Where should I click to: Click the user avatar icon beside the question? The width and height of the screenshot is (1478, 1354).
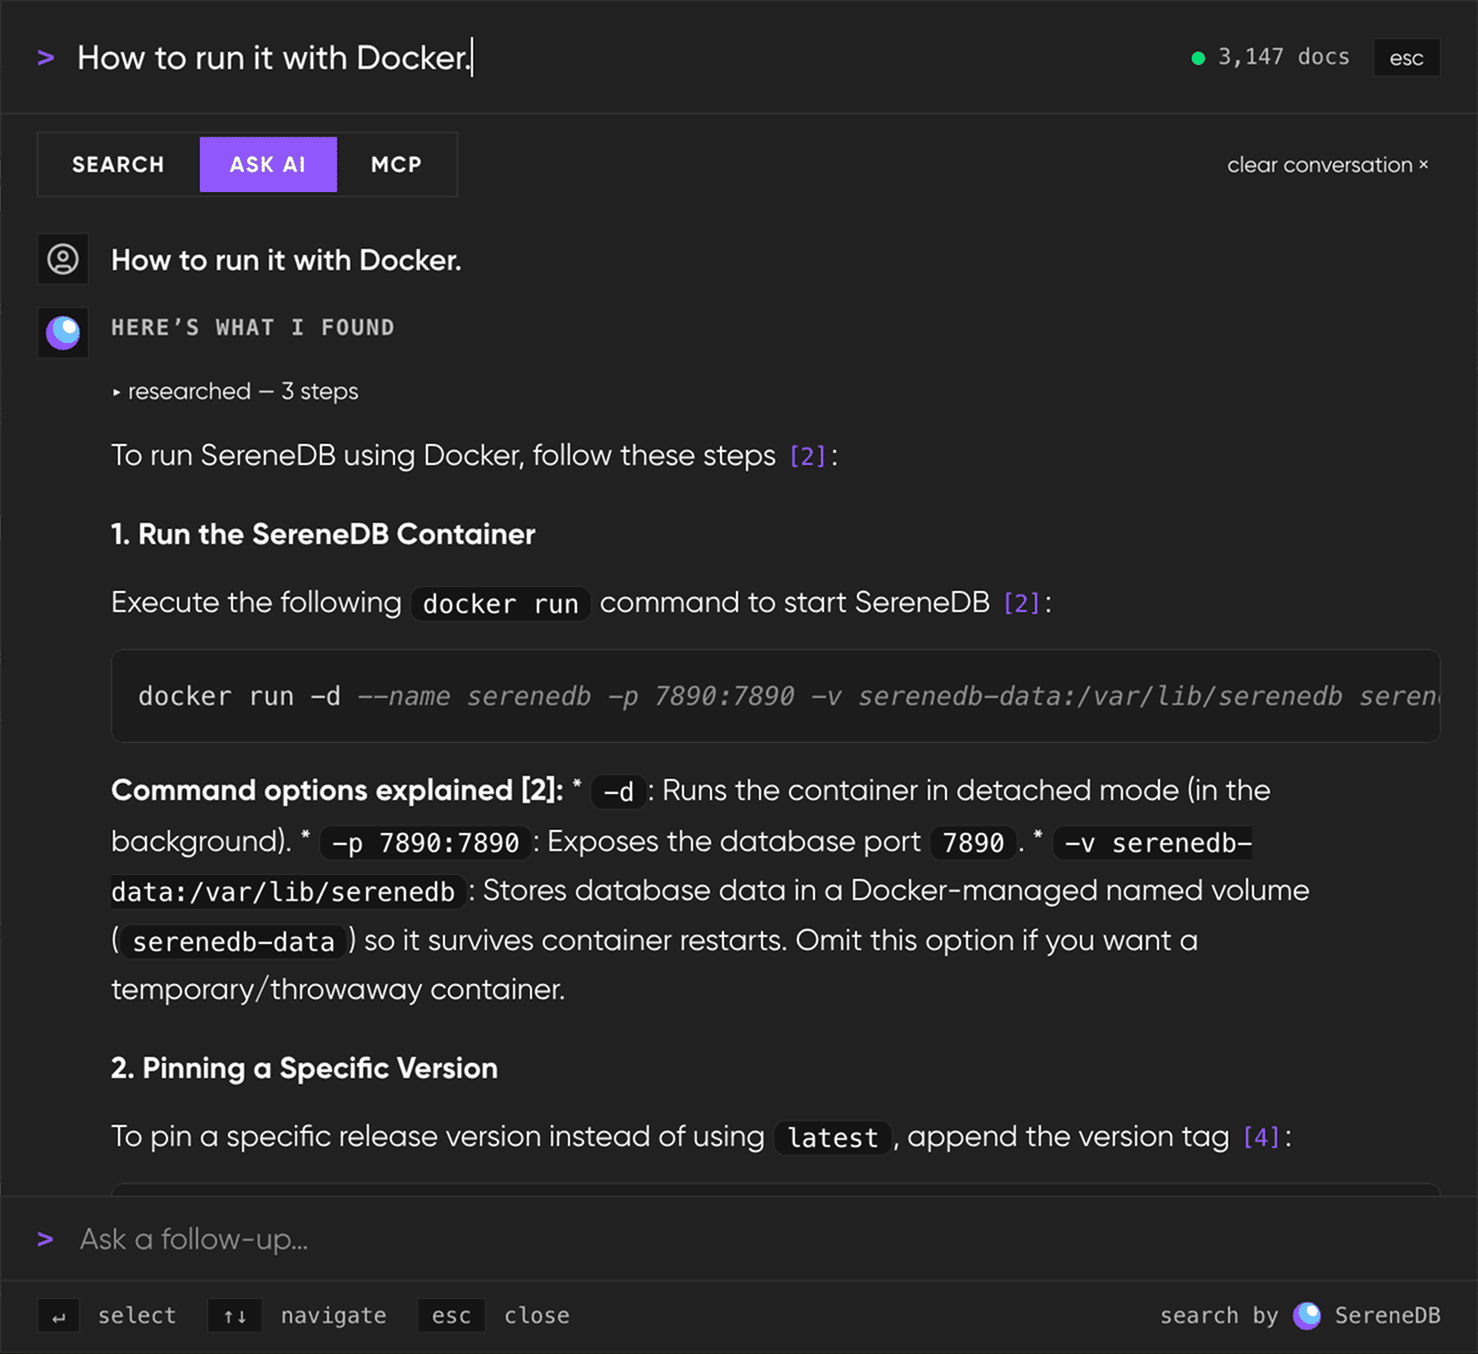63,260
